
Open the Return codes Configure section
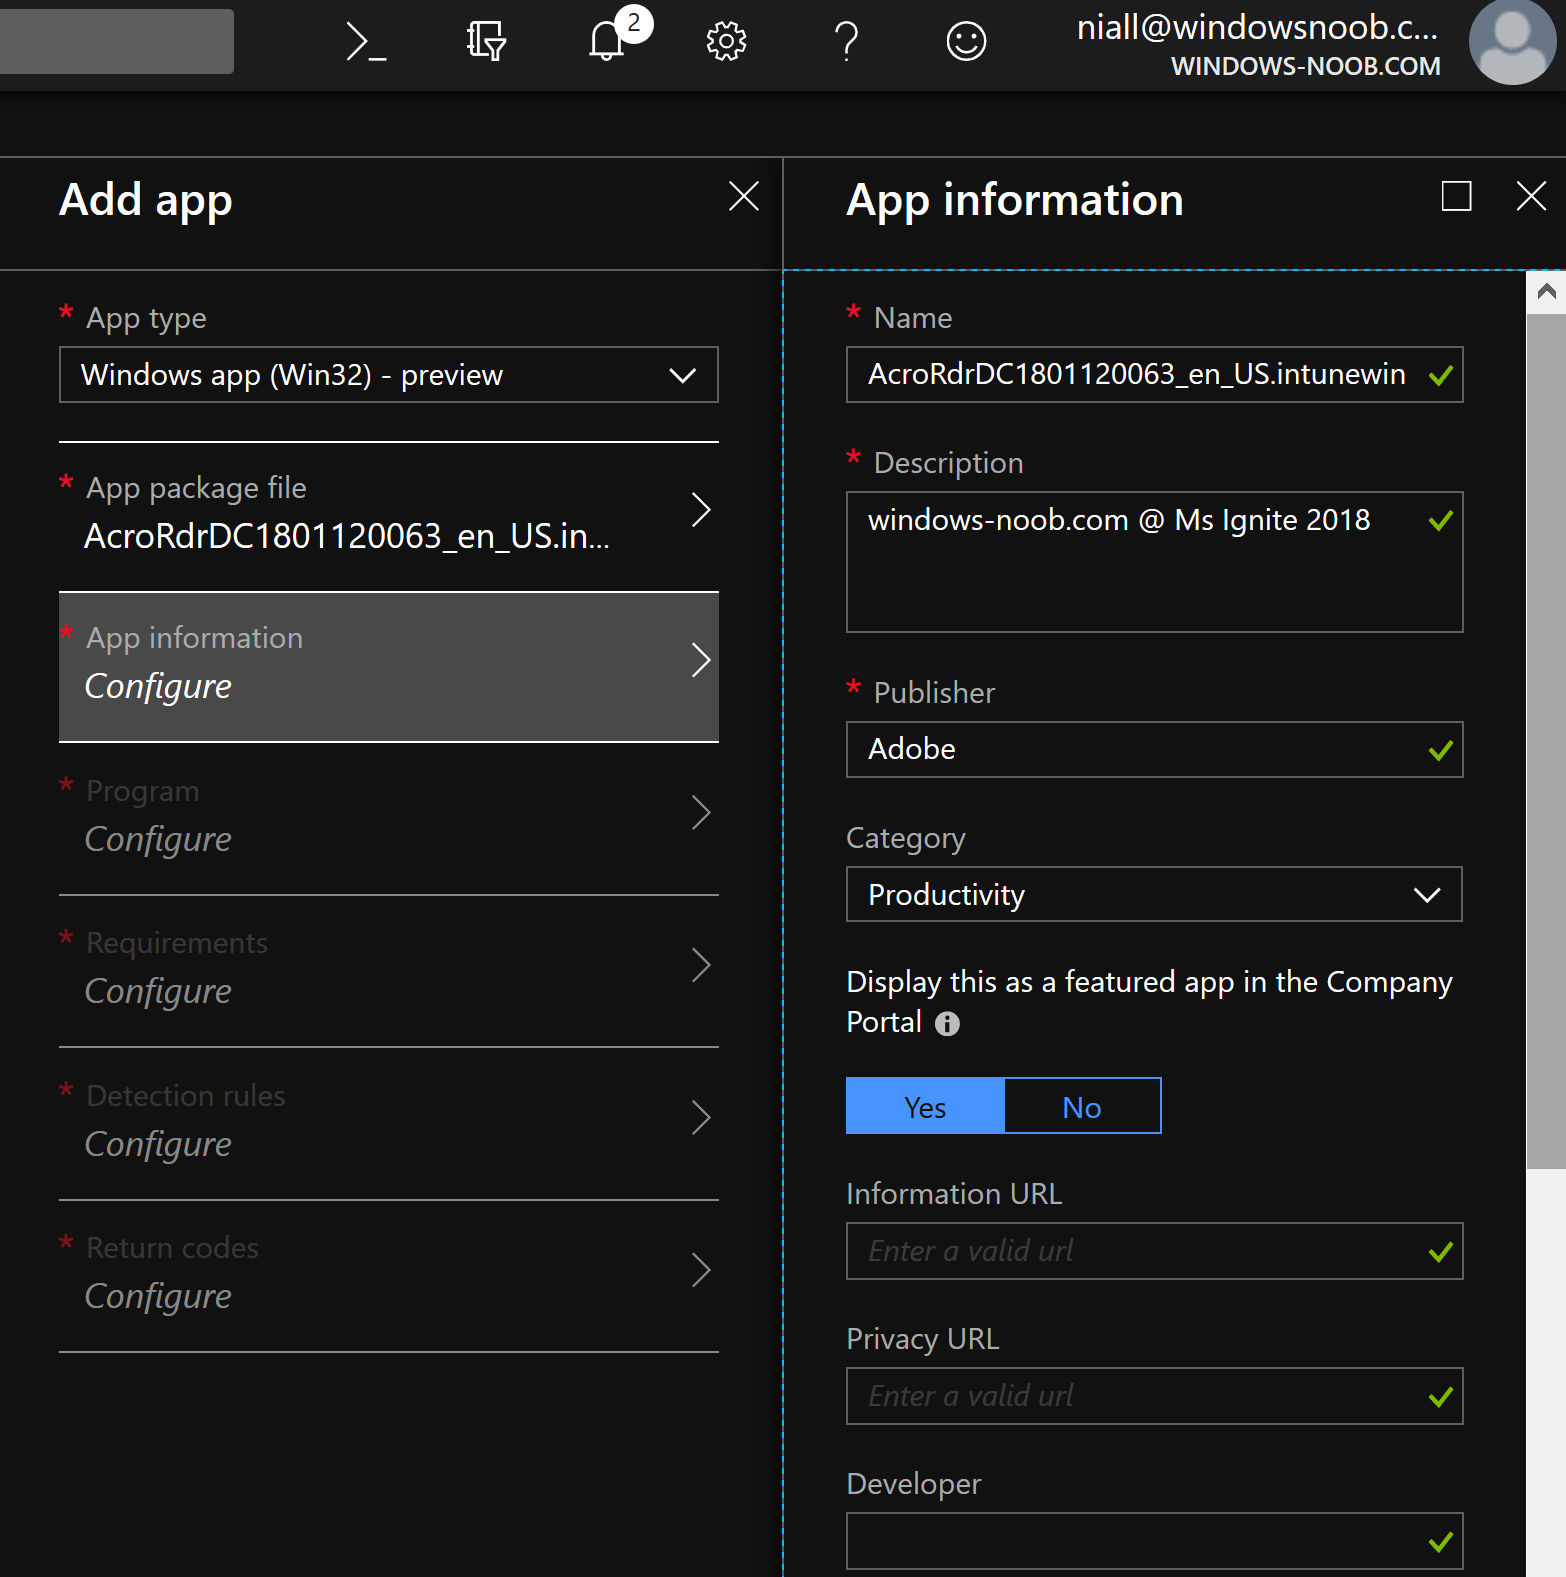coord(389,1276)
